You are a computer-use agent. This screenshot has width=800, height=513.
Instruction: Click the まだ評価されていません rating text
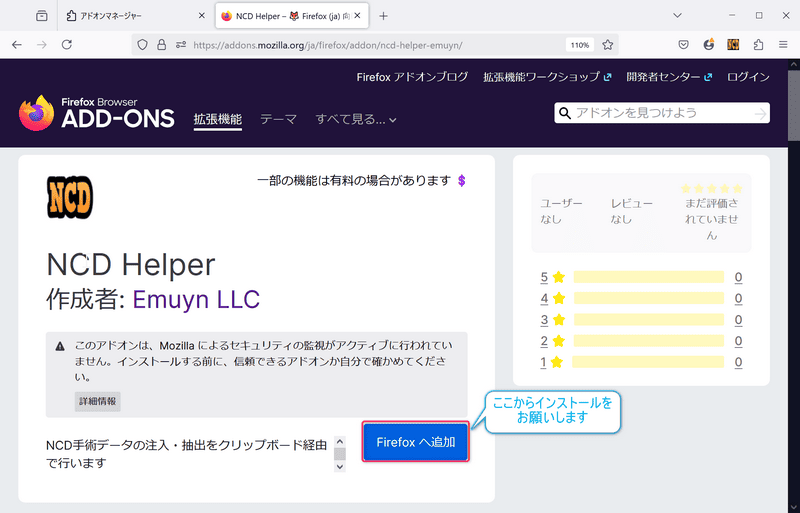(711, 219)
